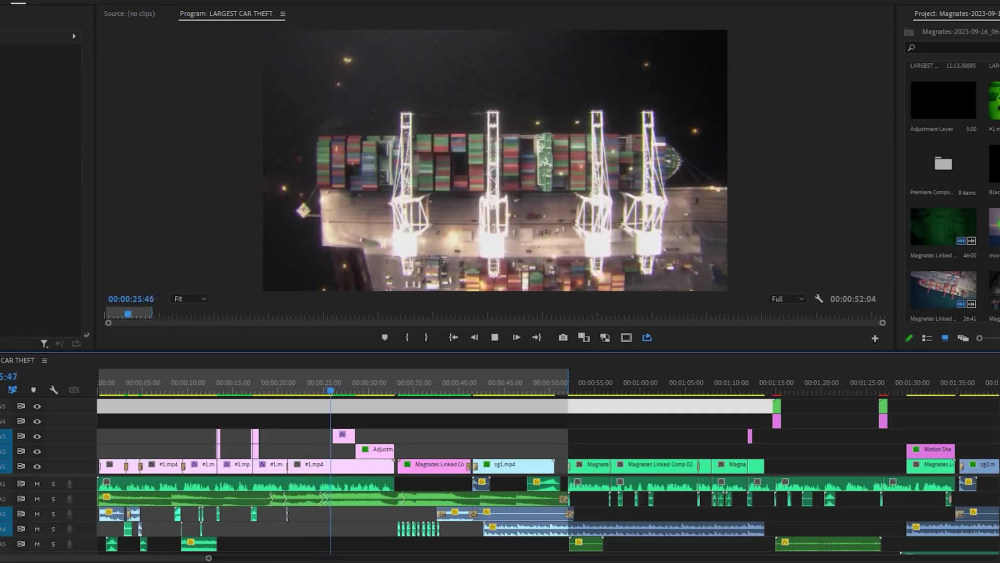Toggle Snap in the timeline
This screenshot has height=563, width=1000.
[x=12, y=390]
